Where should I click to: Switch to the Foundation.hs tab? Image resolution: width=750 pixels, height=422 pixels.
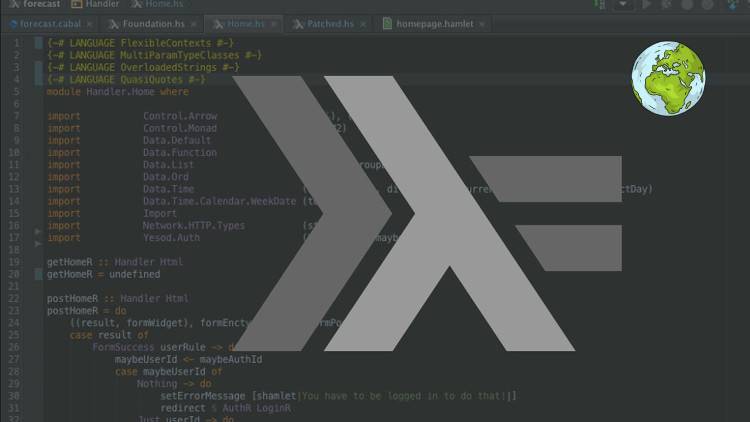pos(150,22)
